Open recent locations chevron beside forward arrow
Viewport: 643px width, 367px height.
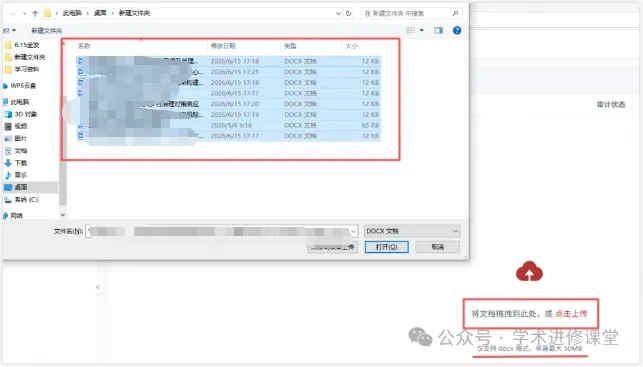click(x=25, y=14)
